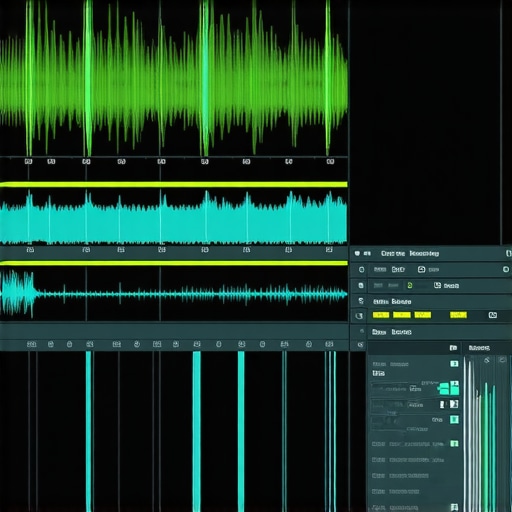The height and width of the screenshot is (512, 512).
Task: Click the second thick cyan bar in bottom lanes
Action: [197, 432]
